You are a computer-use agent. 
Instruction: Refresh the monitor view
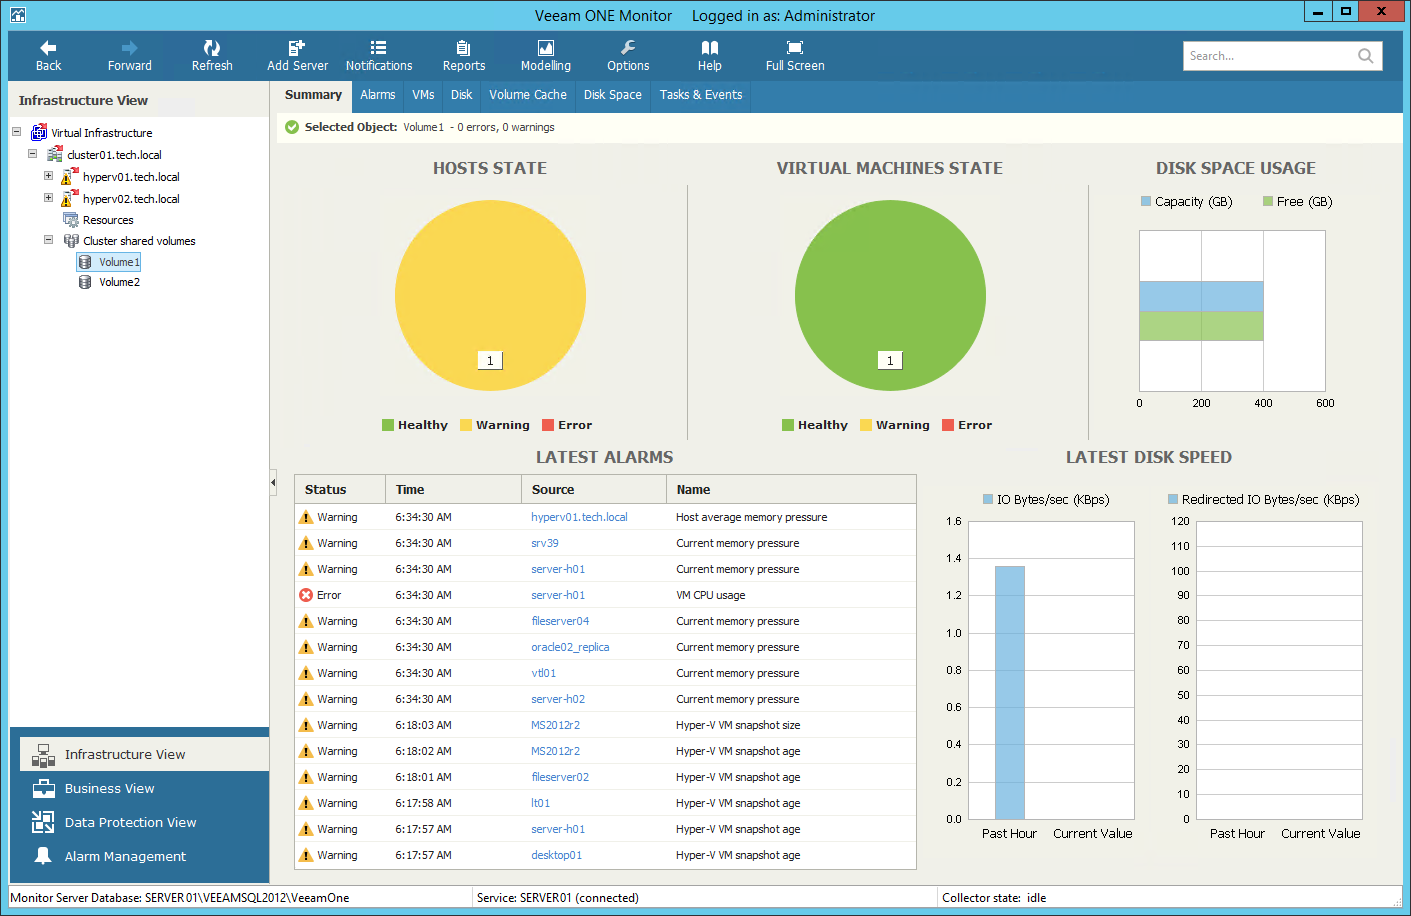(212, 56)
